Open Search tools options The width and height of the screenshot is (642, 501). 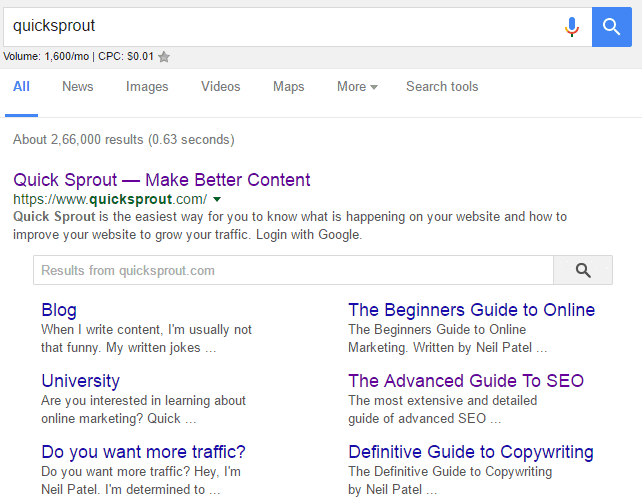pos(442,86)
